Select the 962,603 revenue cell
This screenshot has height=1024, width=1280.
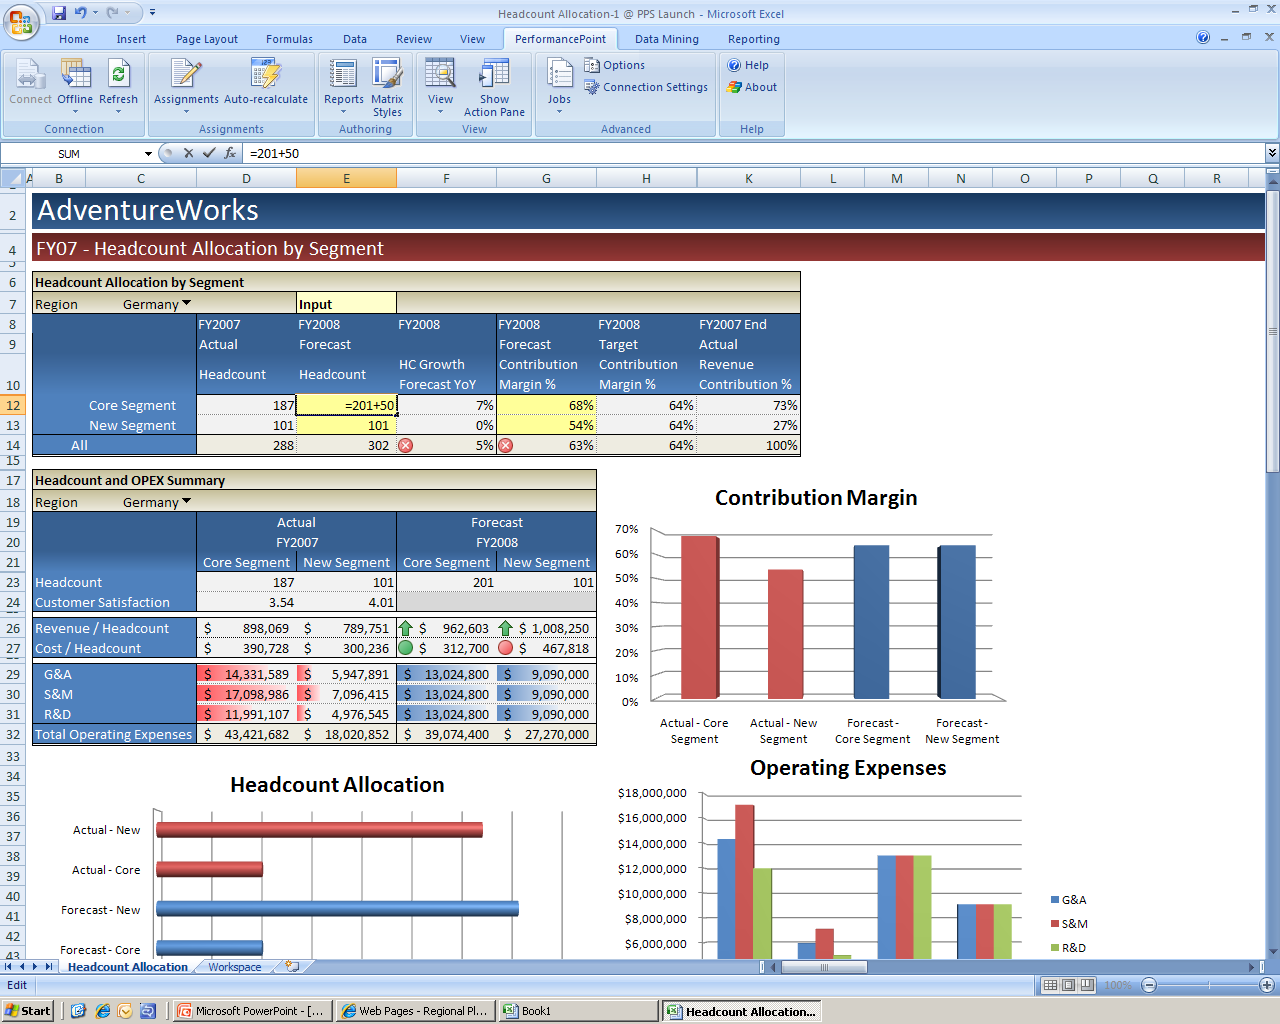coord(447,628)
